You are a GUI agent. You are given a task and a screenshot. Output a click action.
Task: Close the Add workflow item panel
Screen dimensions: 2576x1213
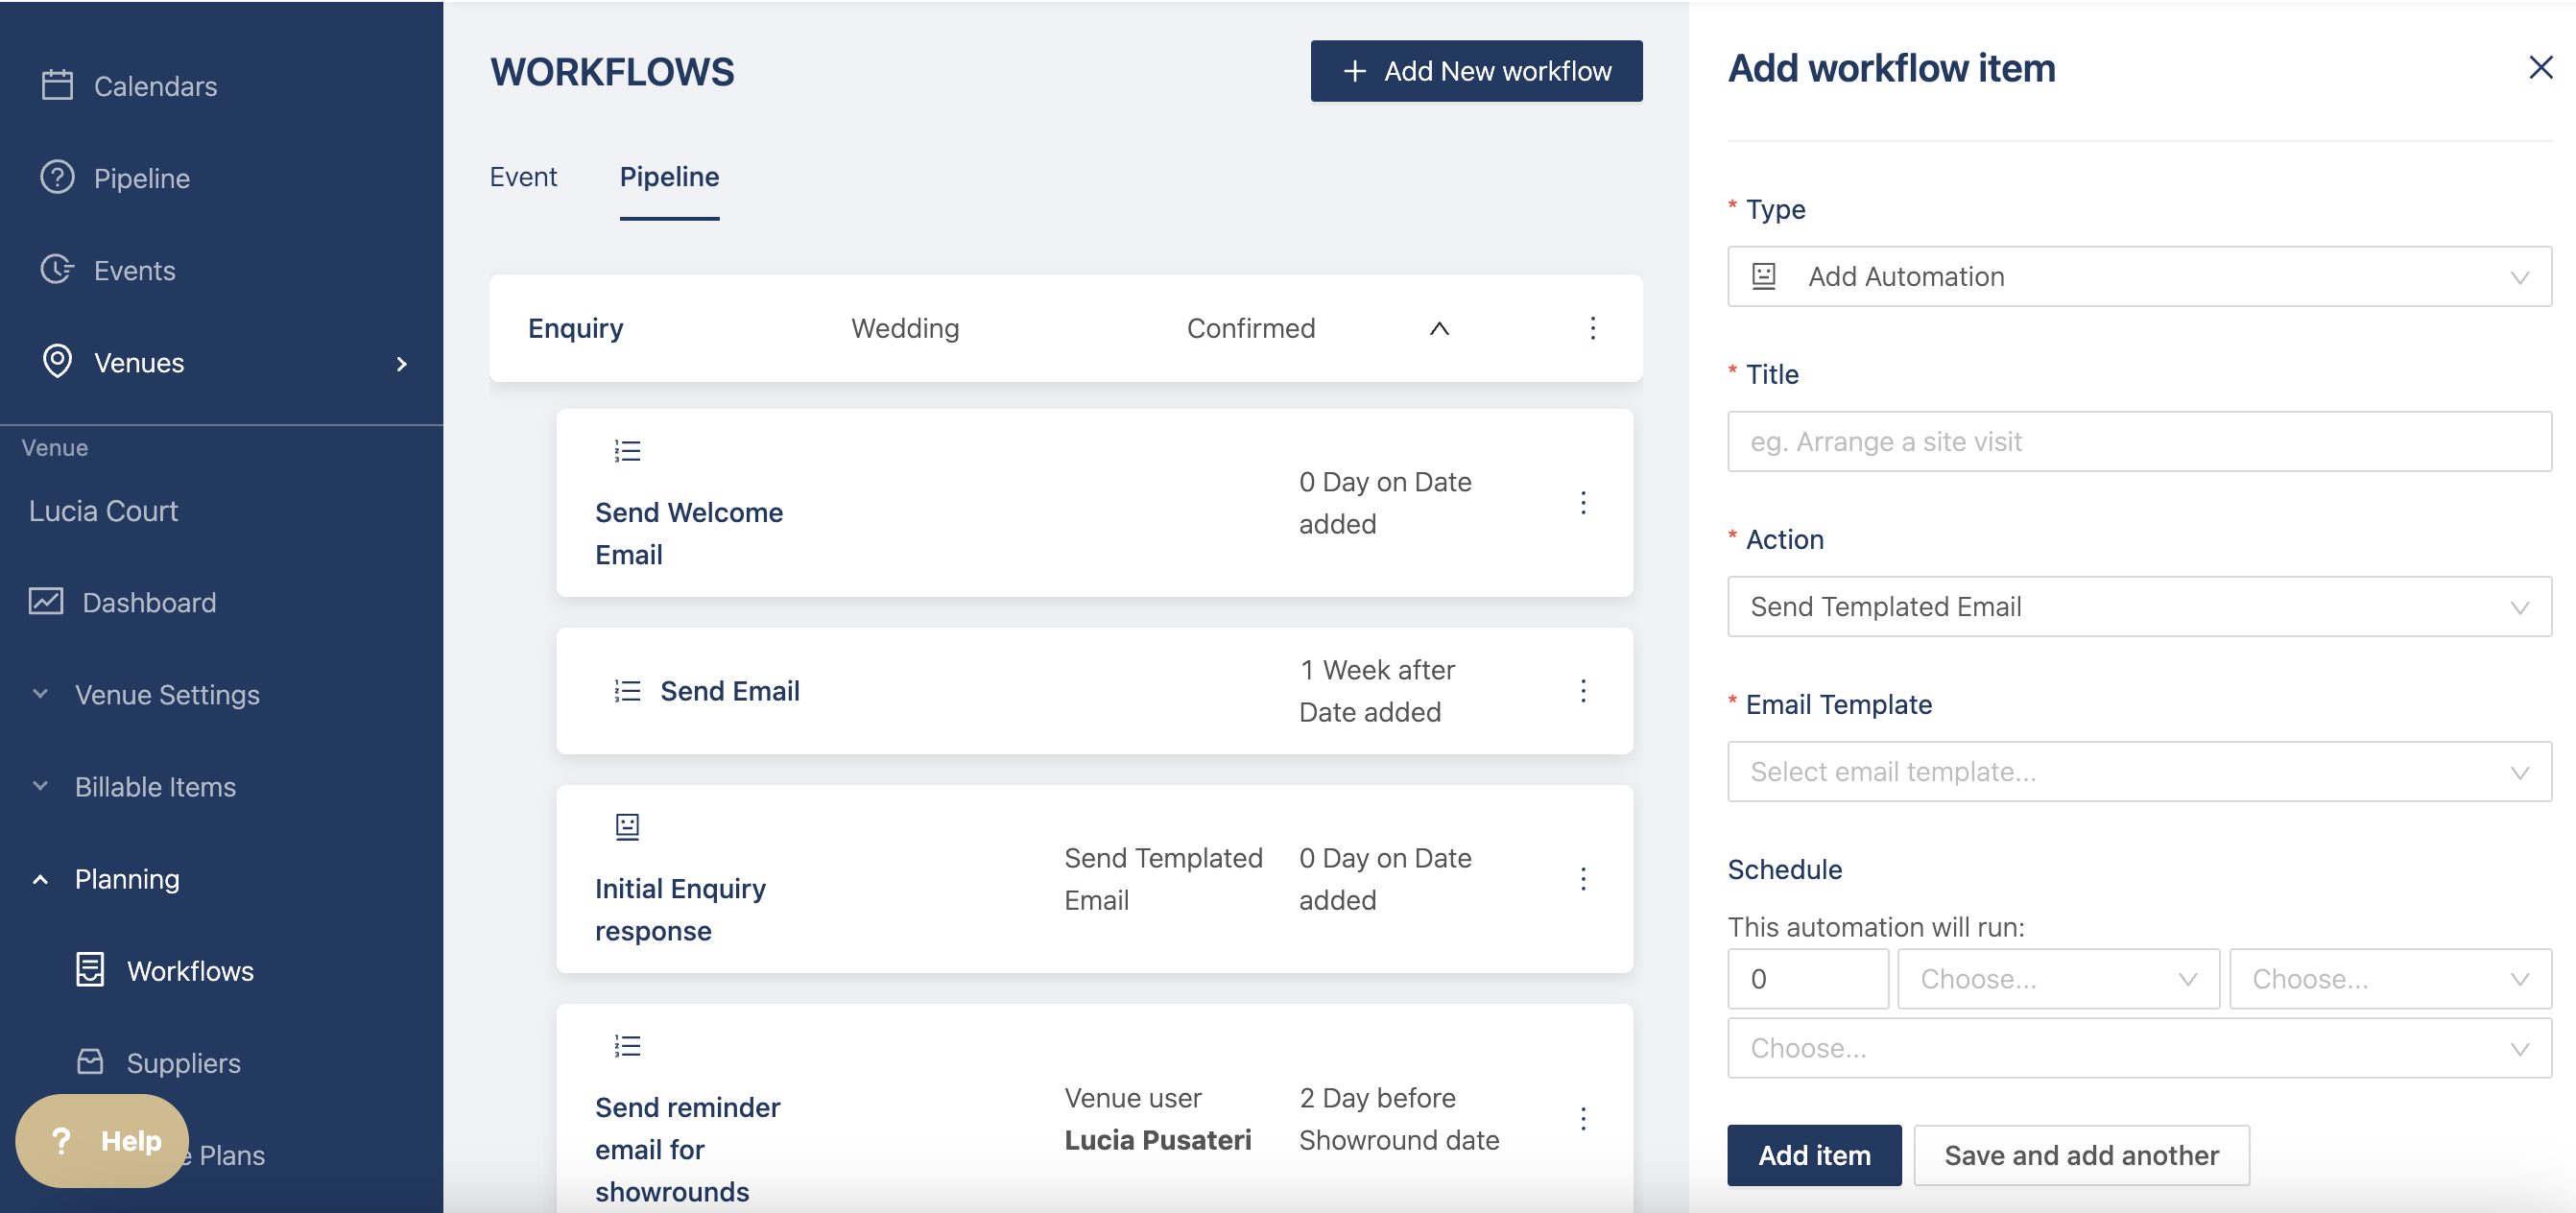[2540, 68]
